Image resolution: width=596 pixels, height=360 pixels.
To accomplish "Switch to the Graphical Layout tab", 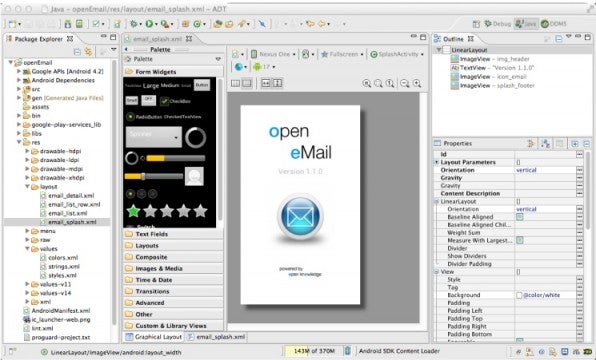I will (154, 337).
